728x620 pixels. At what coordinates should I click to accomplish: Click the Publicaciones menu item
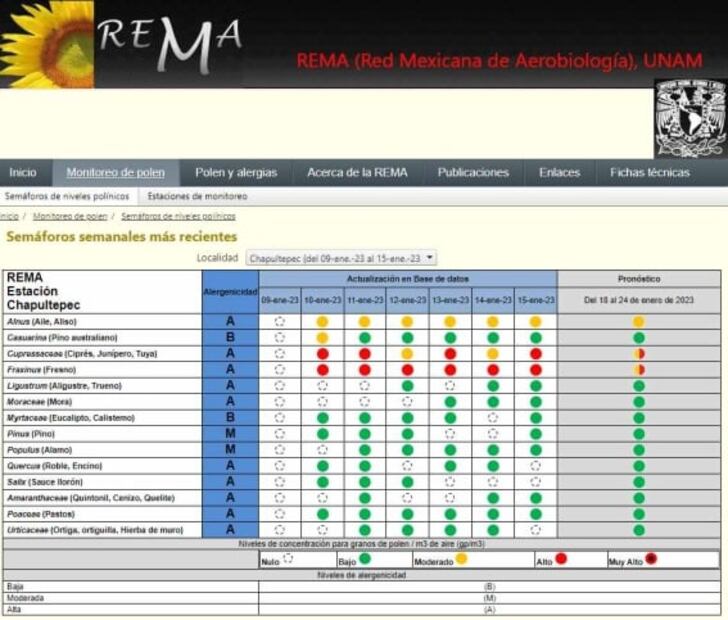click(473, 172)
